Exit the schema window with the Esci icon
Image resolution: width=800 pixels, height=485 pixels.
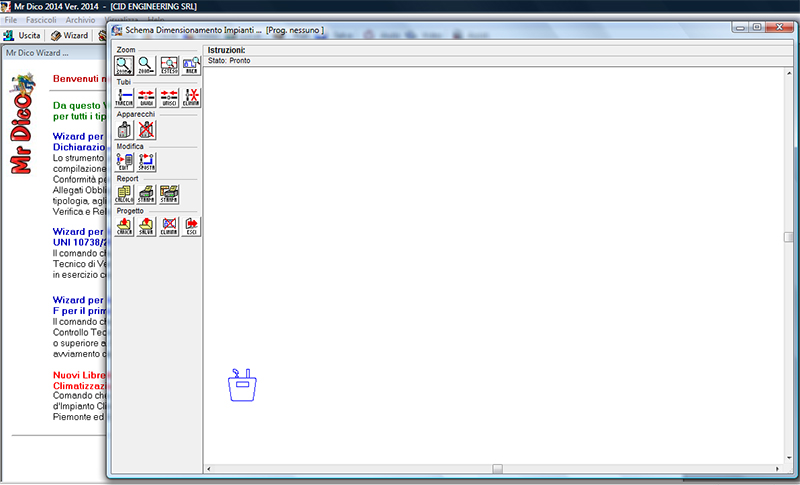(x=192, y=226)
